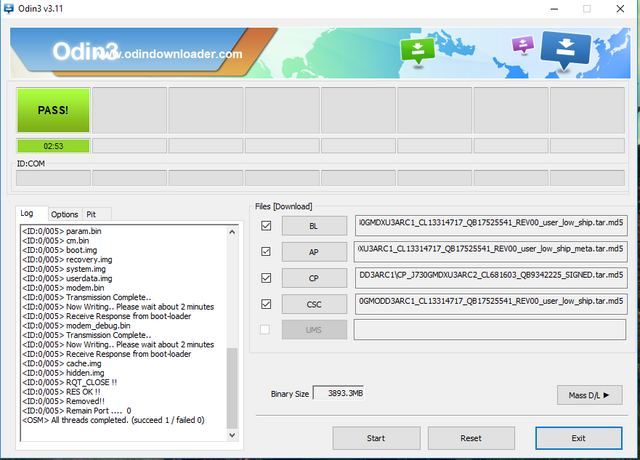Screen dimensions: 640x460
Task: Select log line 'RQT_CLOSE !!'
Action: coord(70,382)
